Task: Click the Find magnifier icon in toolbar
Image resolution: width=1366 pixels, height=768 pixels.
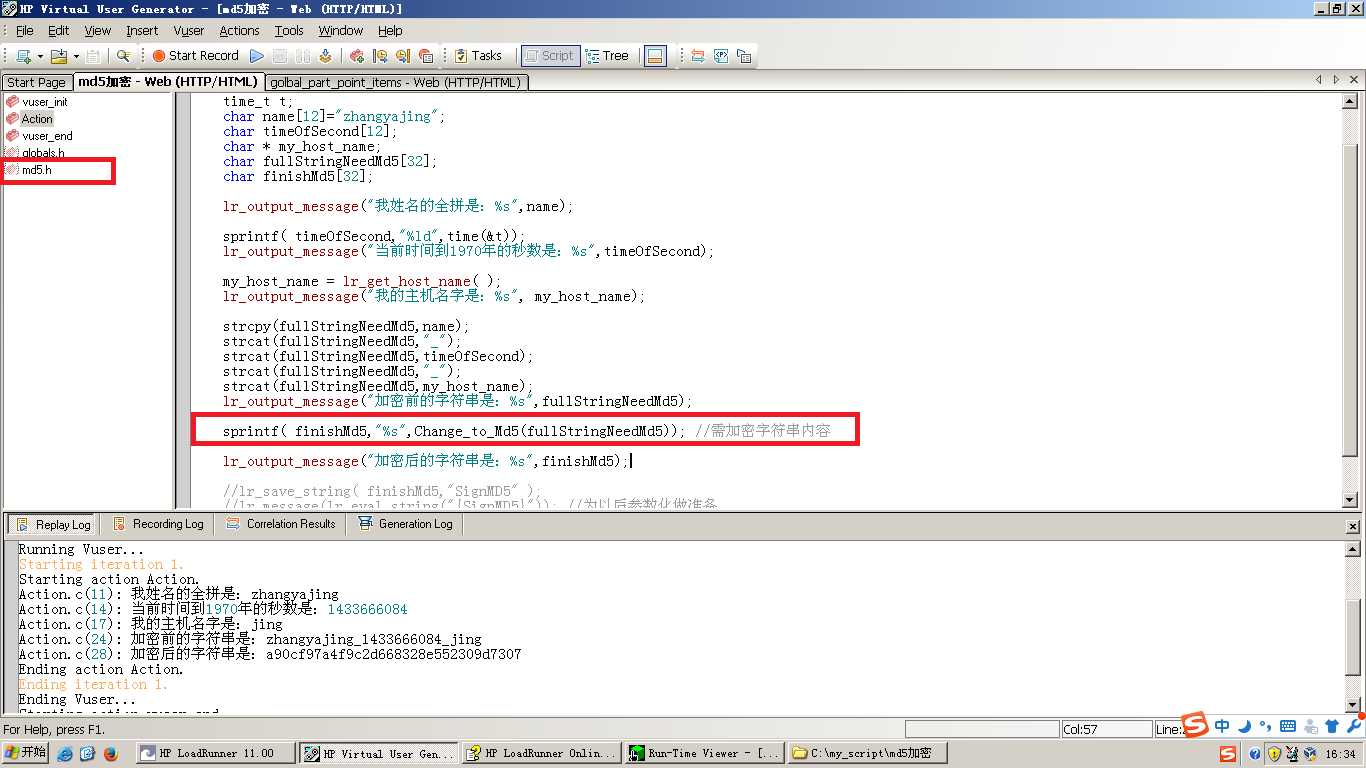Action: click(123, 56)
